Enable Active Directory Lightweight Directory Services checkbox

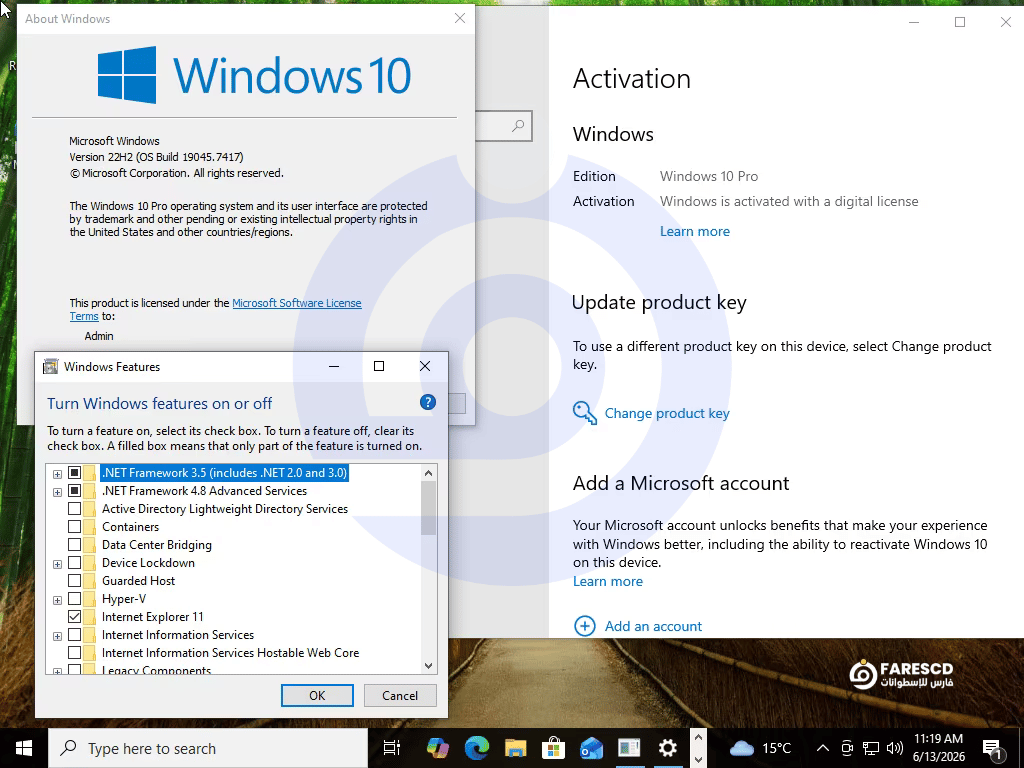74,508
